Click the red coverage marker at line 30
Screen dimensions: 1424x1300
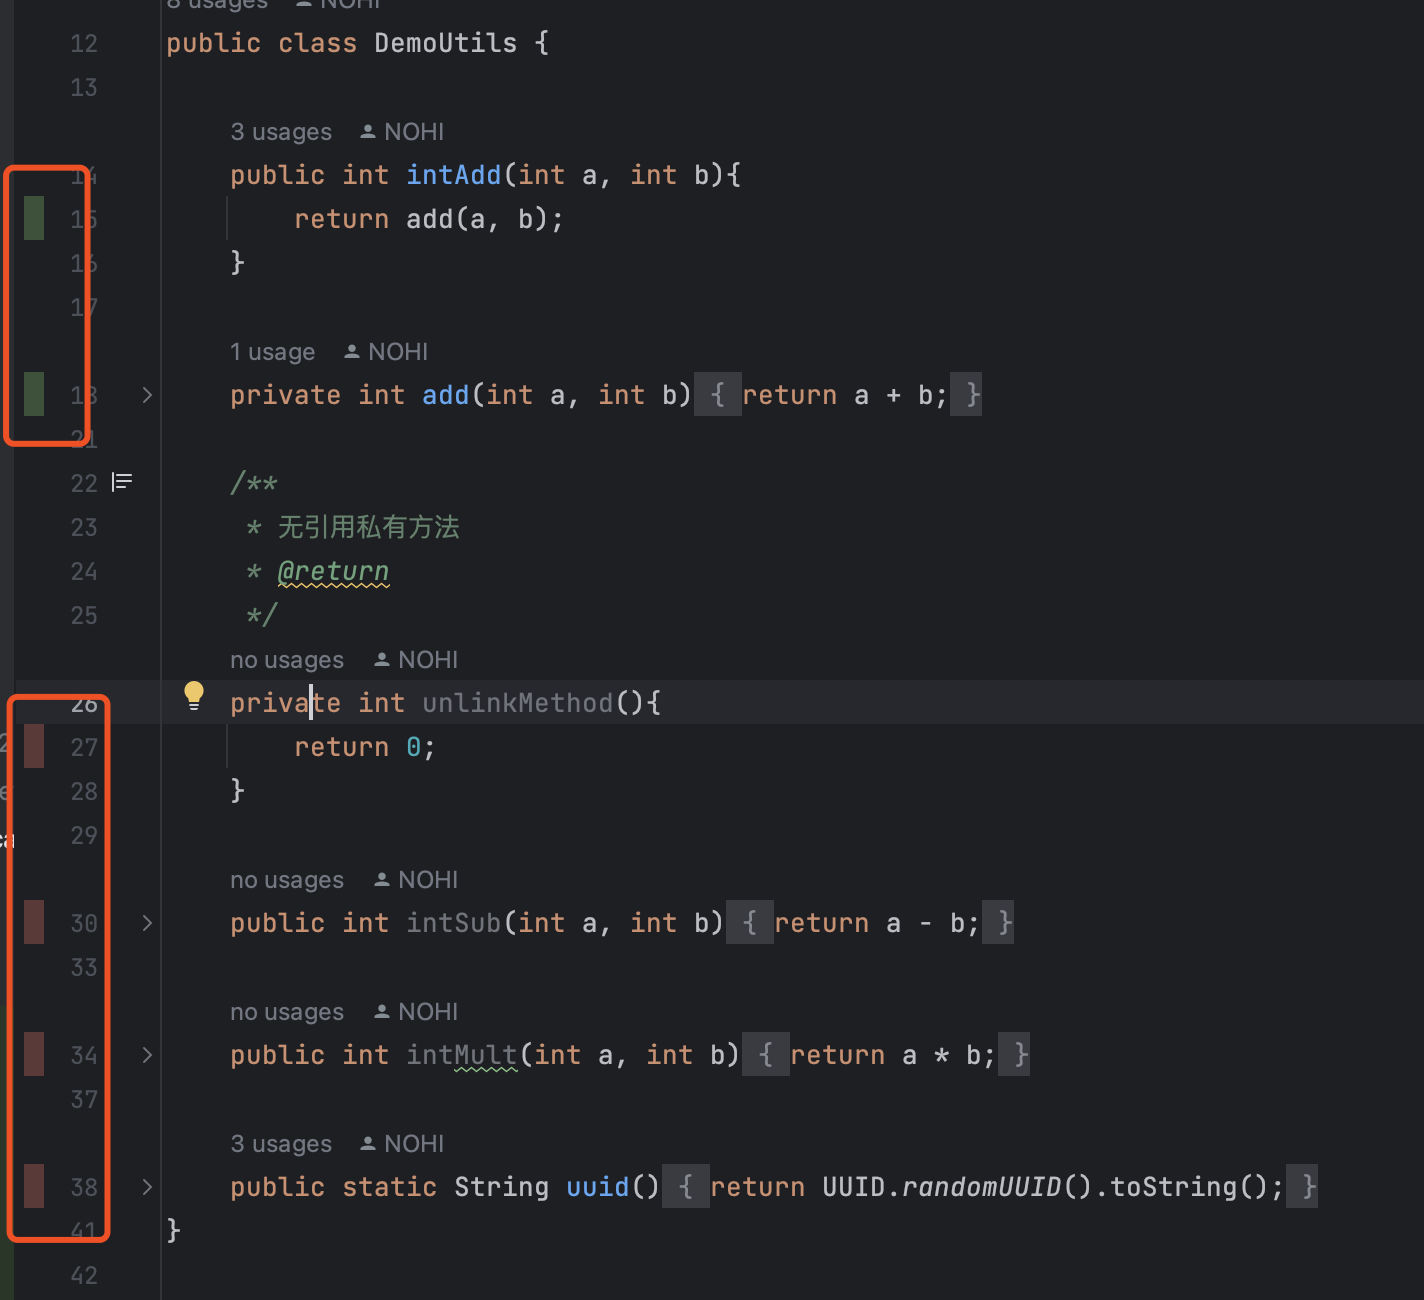point(34,922)
